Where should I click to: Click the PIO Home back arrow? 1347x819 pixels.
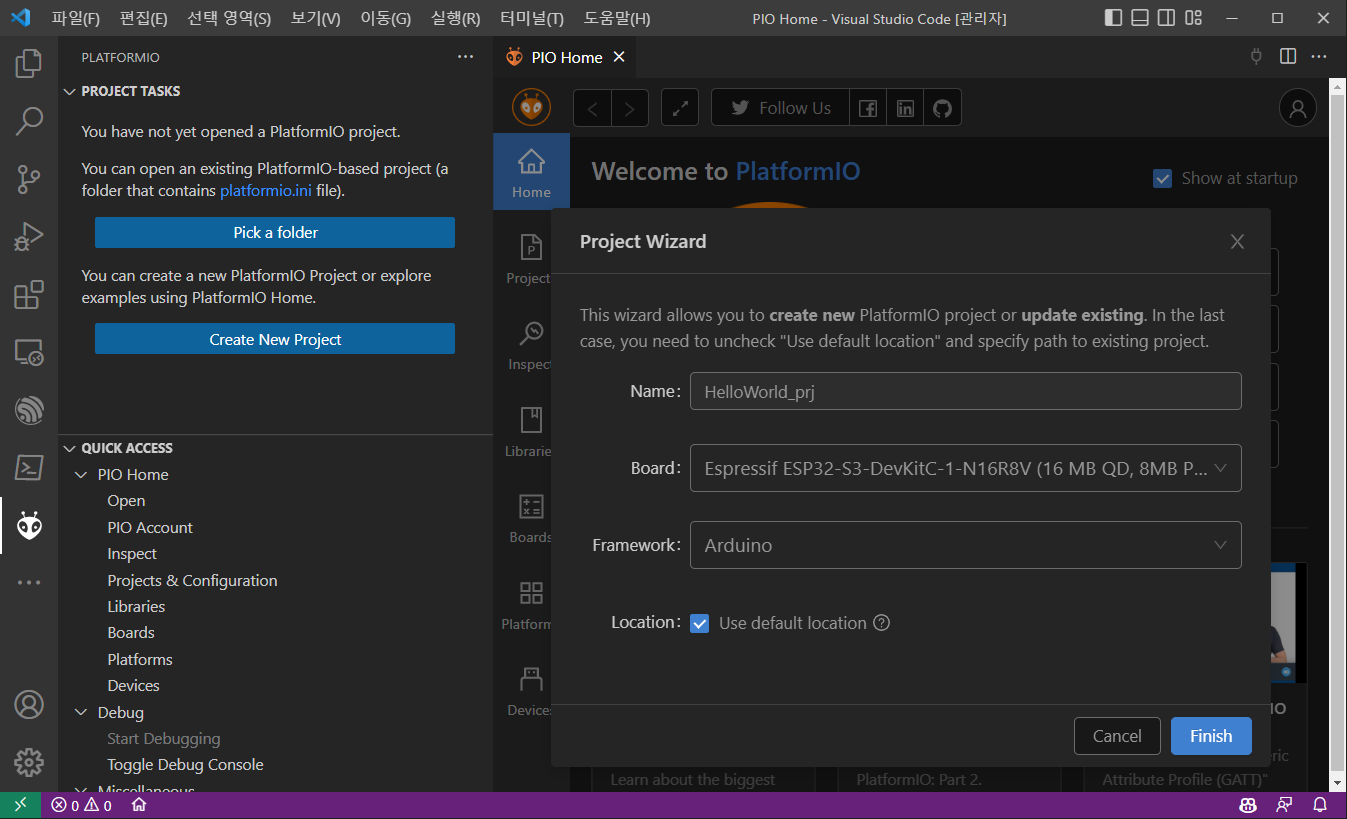point(592,108)
